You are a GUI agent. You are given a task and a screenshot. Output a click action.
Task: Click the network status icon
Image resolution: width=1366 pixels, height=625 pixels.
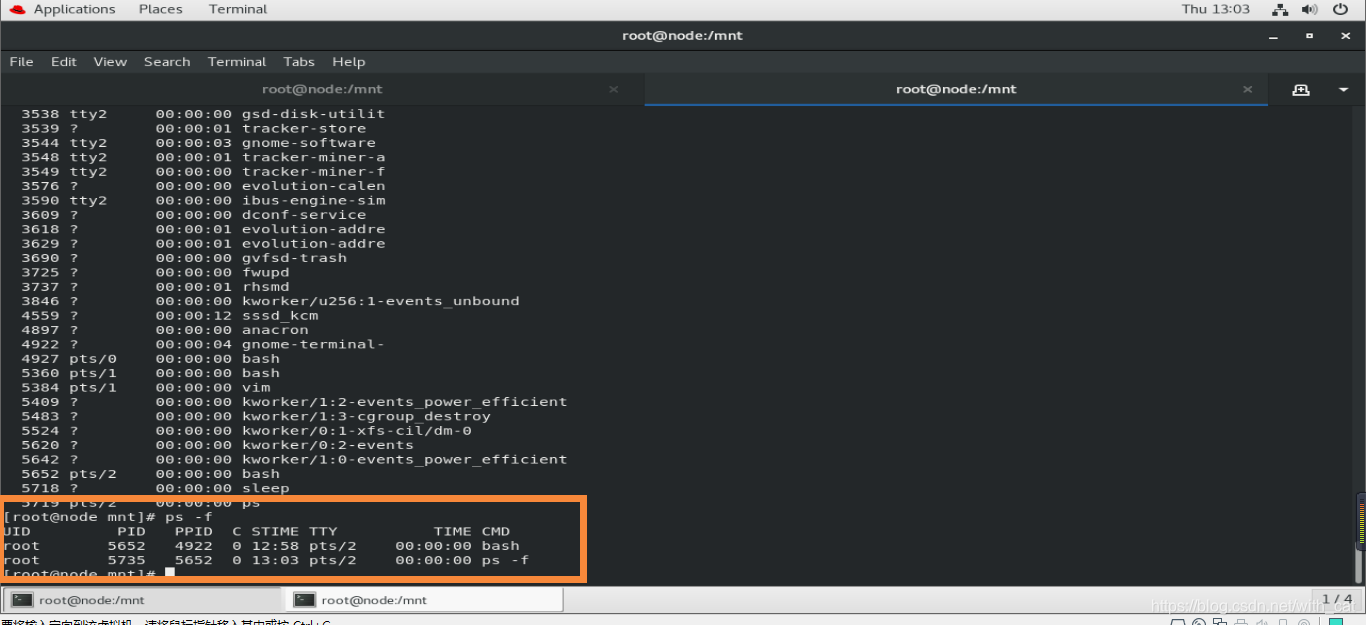[1280, 9]
